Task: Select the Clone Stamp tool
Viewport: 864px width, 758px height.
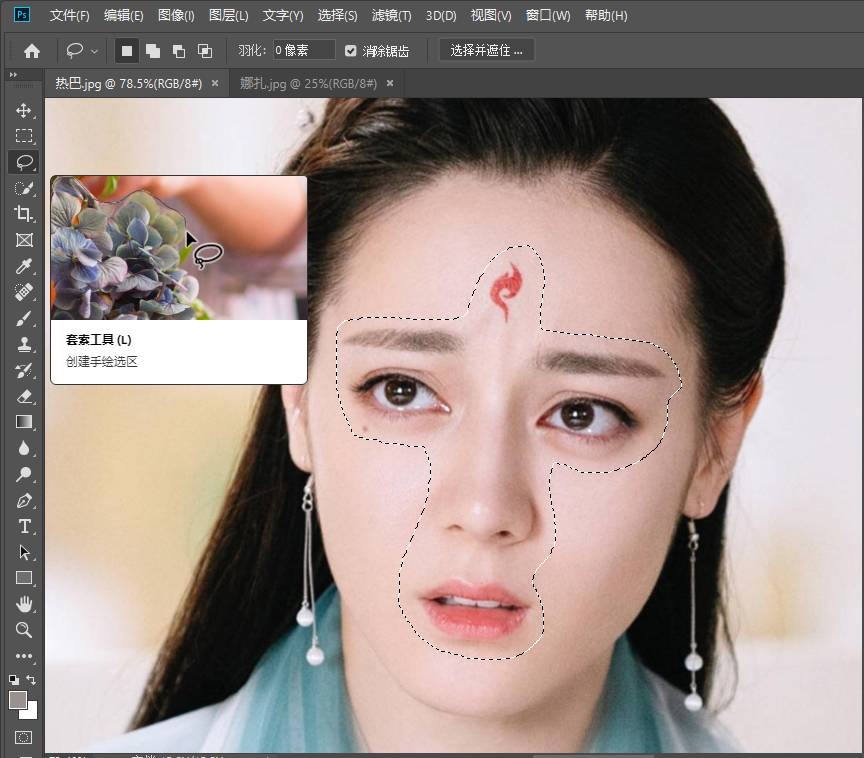Action: point(24,344)
